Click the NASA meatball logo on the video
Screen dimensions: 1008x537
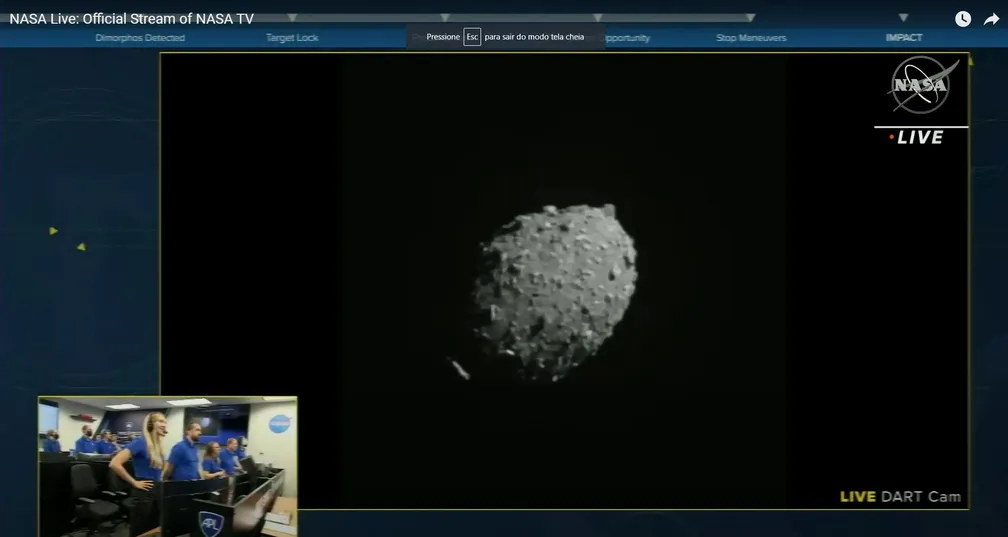click(920, 86)
